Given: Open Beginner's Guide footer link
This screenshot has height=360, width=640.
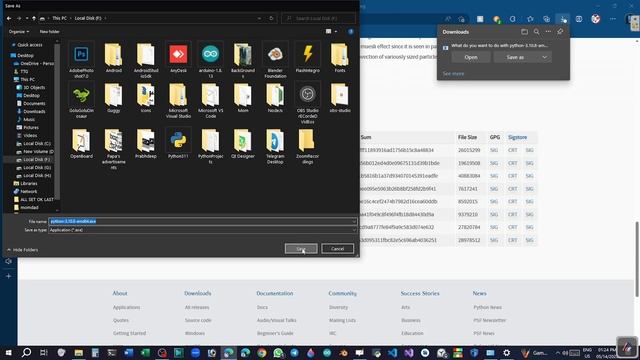Looking at the screenshot, I should 275,333.
